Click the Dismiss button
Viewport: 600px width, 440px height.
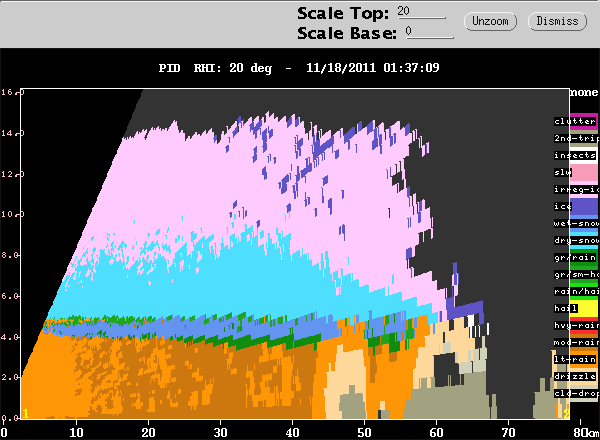pos(557,21)
